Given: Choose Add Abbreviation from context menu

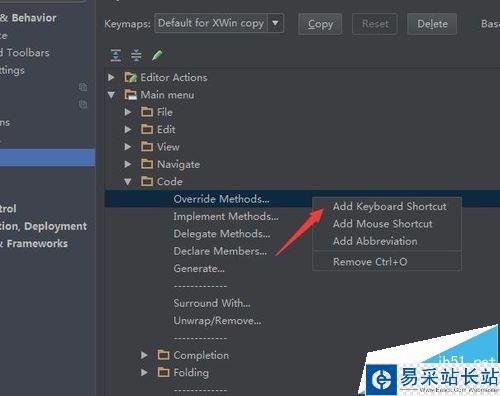Looking at the screenshot, I should (x=387, y=241).
